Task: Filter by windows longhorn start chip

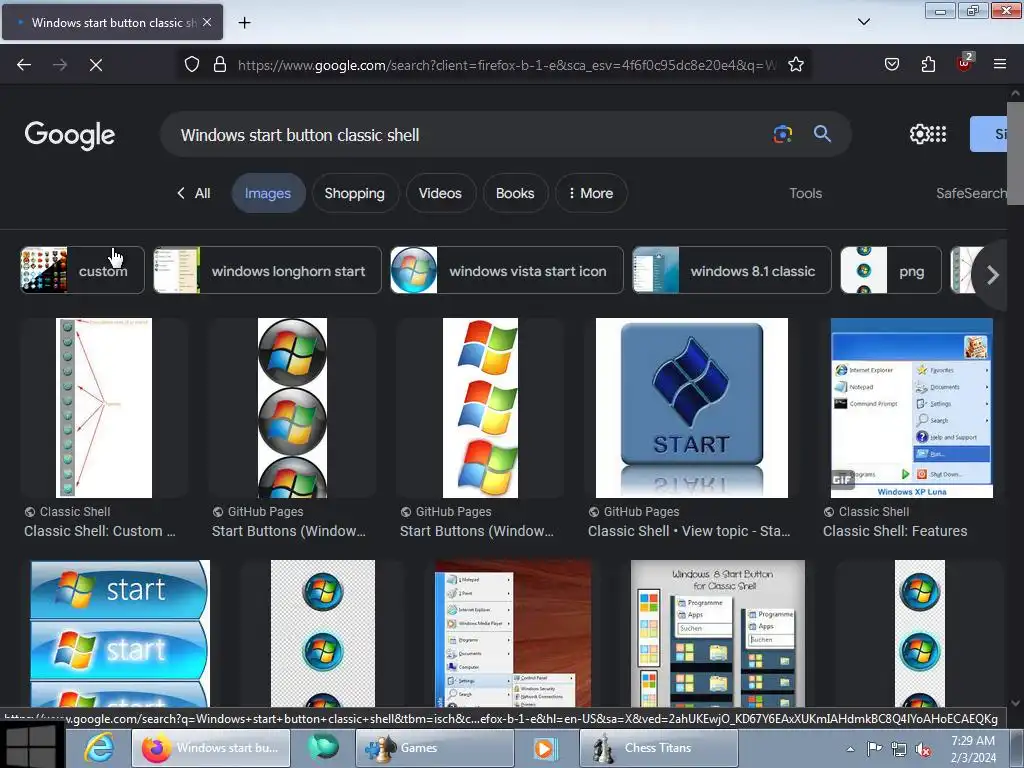Action: [x=267, y=270]
